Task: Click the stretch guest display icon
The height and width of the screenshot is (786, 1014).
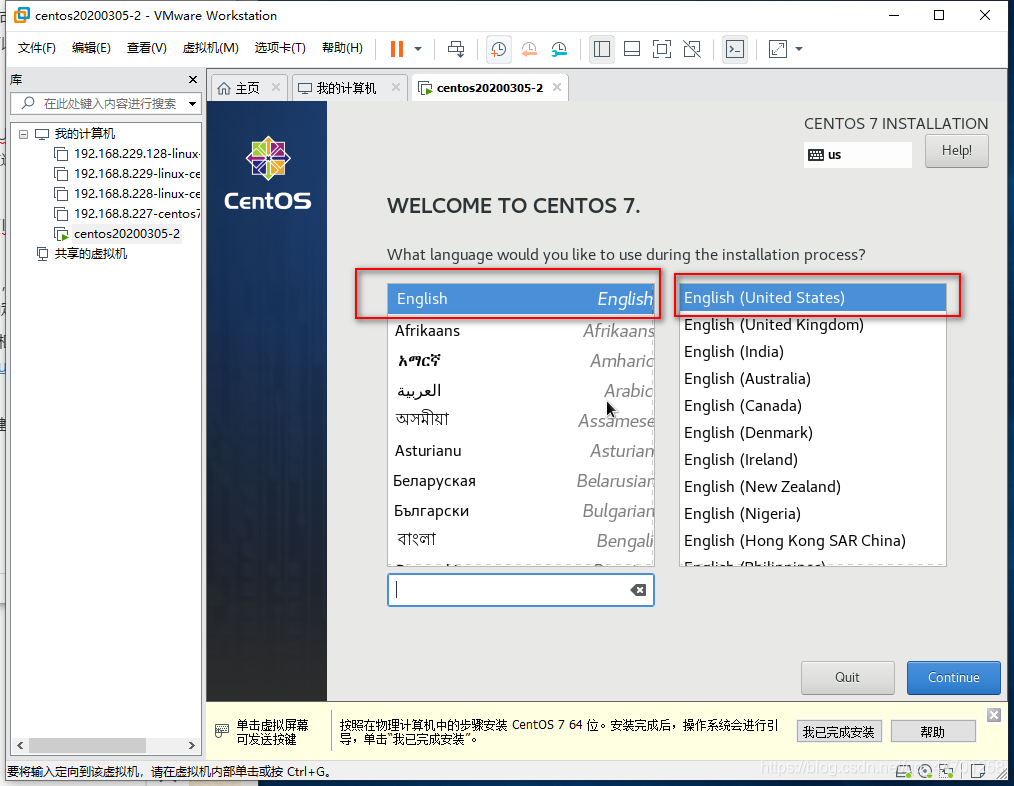Action: [778, 49]
